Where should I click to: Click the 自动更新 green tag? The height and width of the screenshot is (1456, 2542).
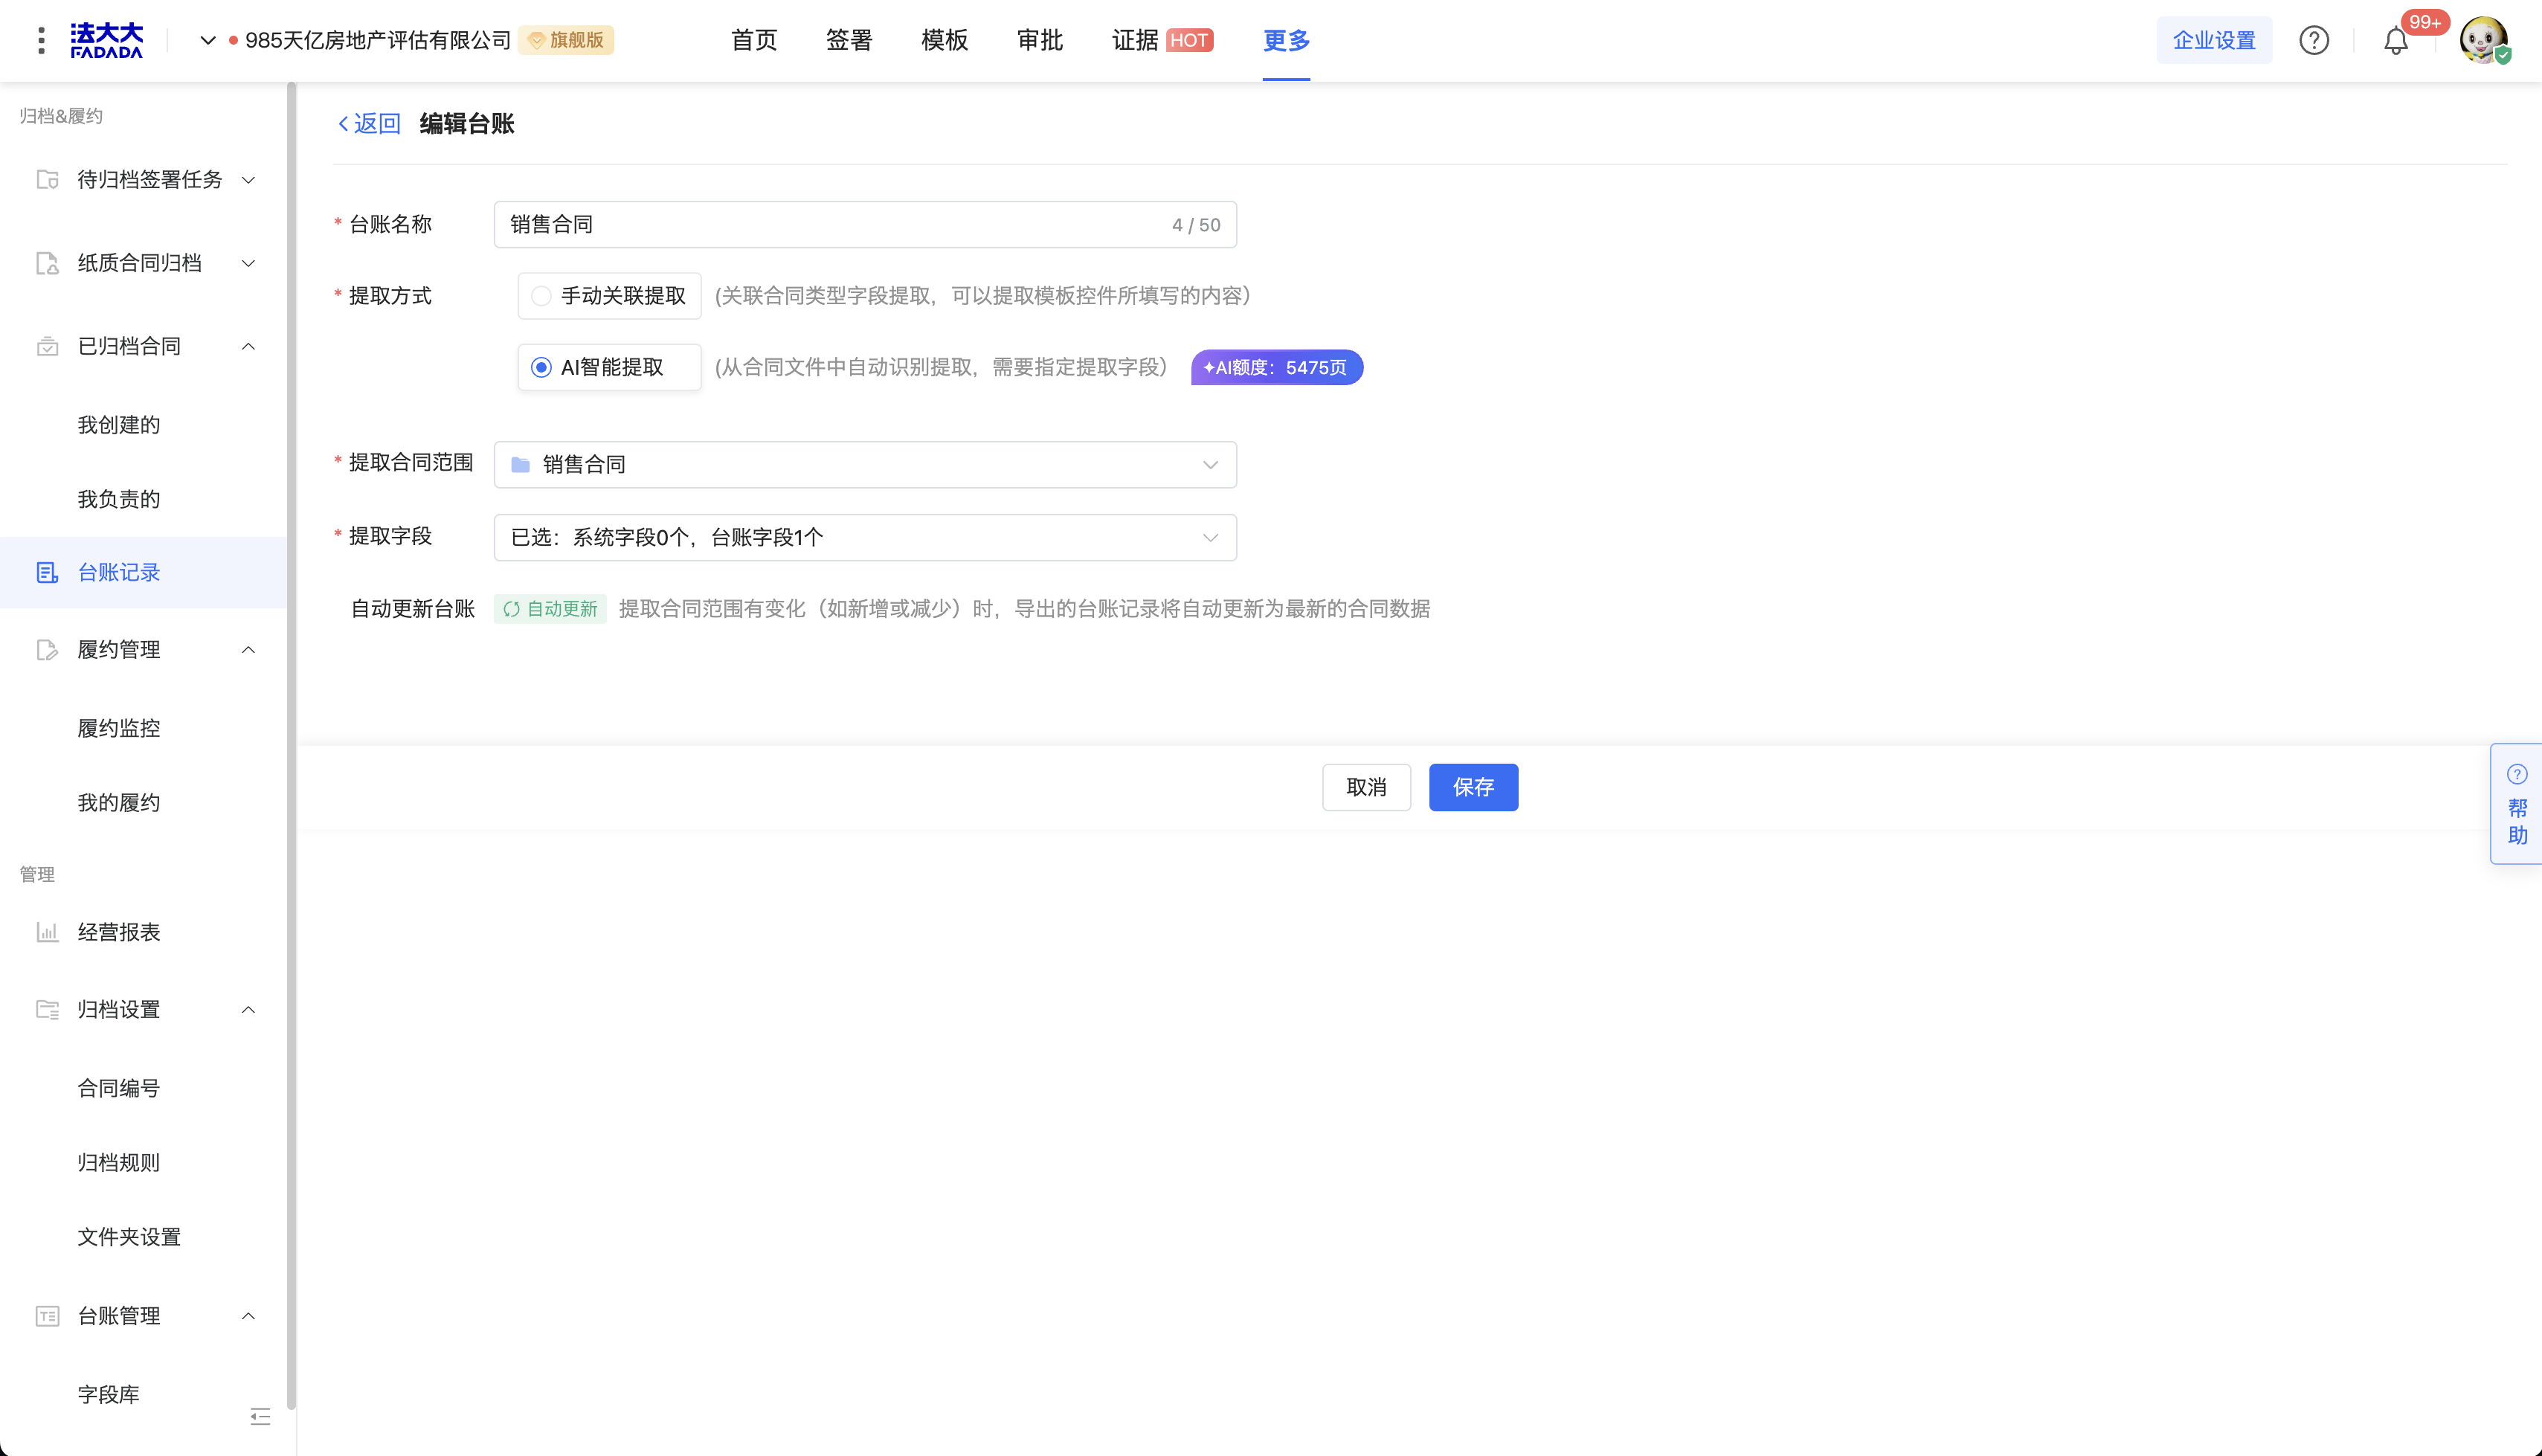coord(550,609)
